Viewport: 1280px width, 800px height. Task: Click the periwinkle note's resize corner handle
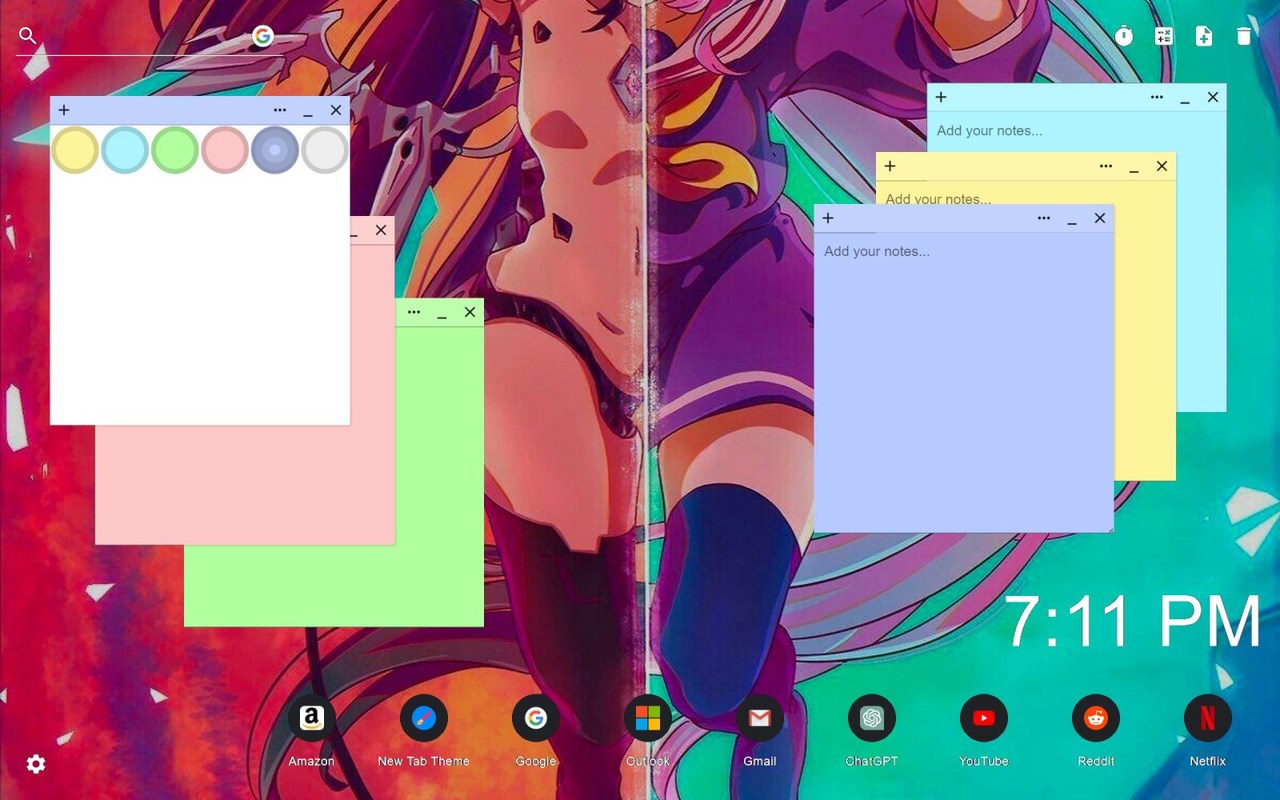[1109, 528]
